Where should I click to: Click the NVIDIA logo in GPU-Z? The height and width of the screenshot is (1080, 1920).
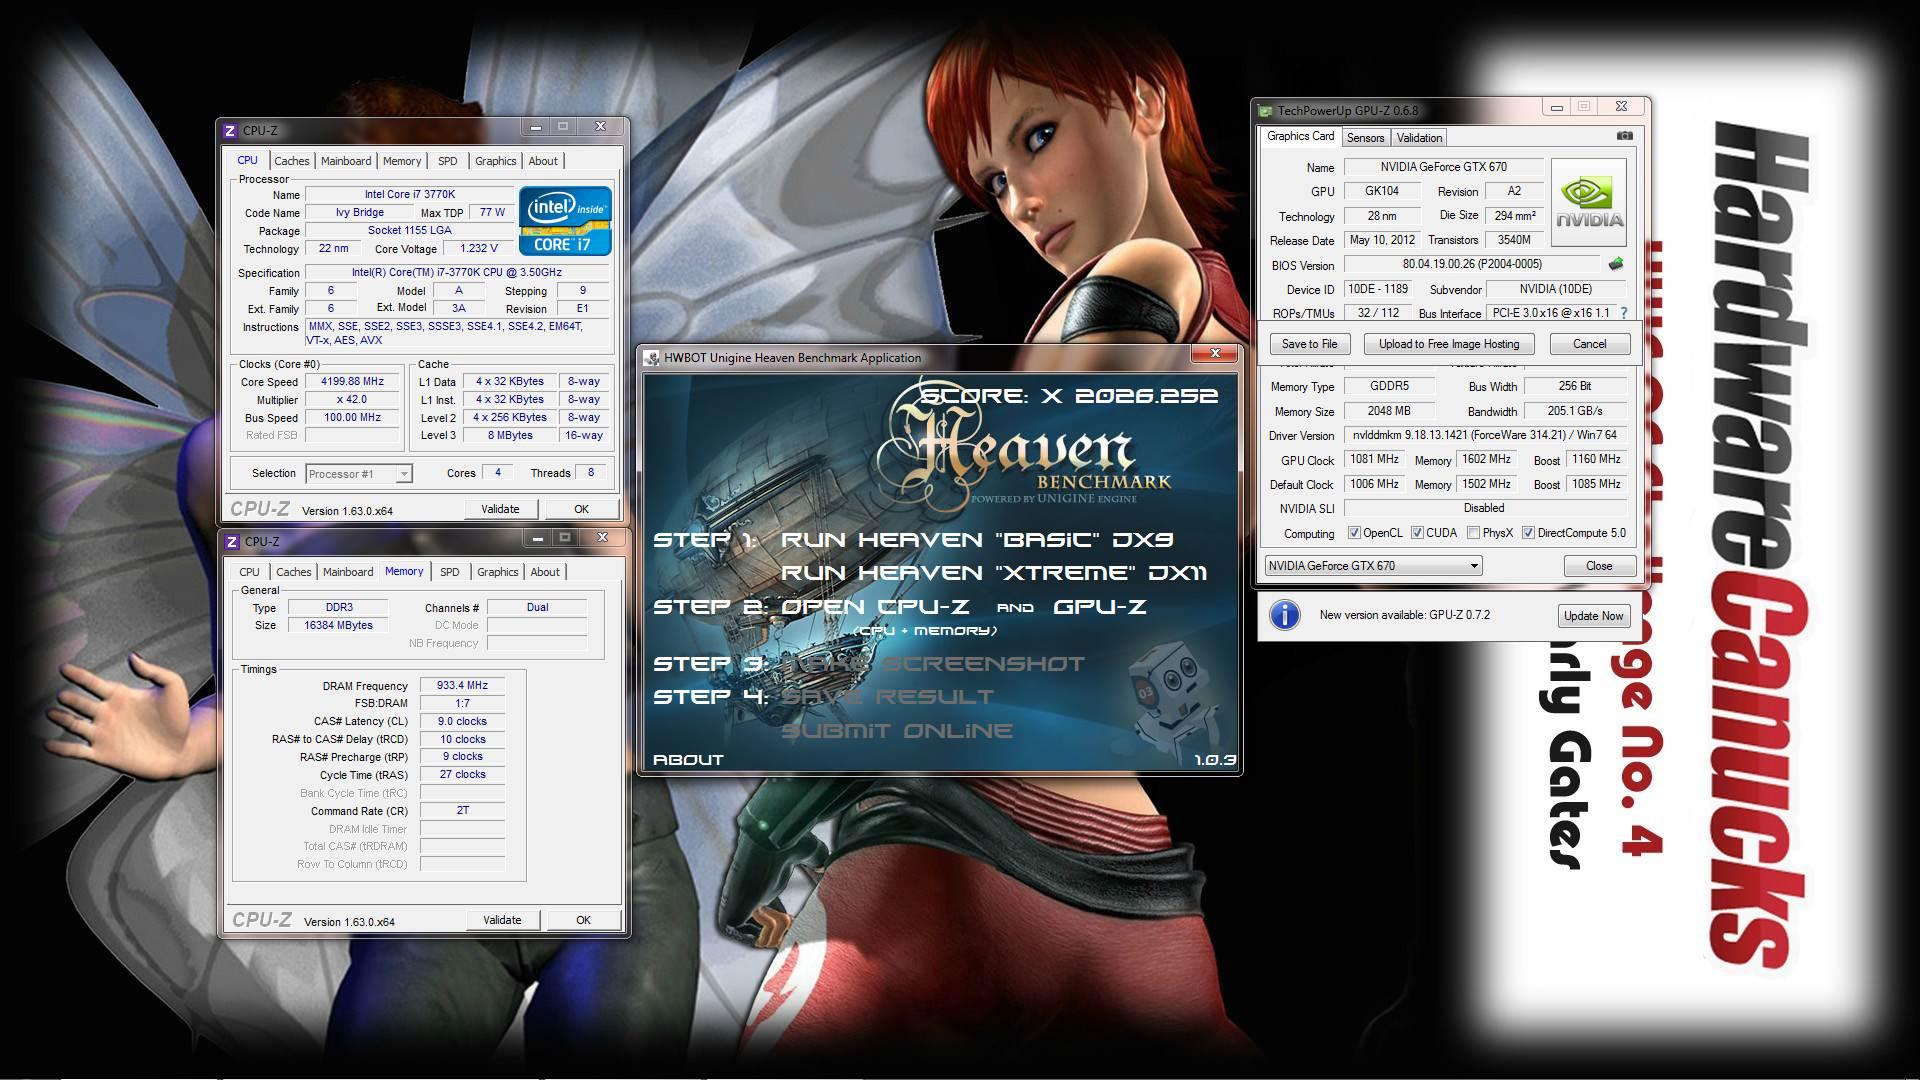click(x=1588, y=202)
